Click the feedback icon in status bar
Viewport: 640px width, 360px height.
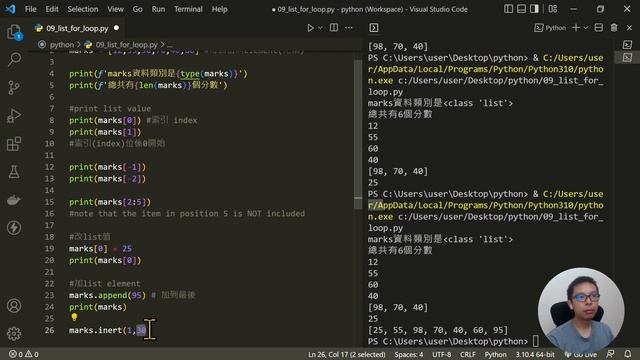click(x=611, y=354)
